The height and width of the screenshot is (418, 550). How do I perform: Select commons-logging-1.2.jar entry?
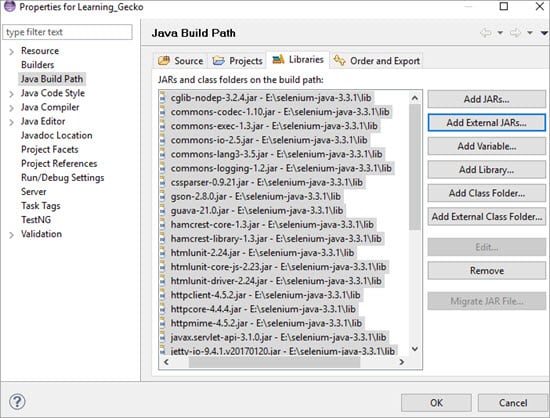(x=281, y=168)
